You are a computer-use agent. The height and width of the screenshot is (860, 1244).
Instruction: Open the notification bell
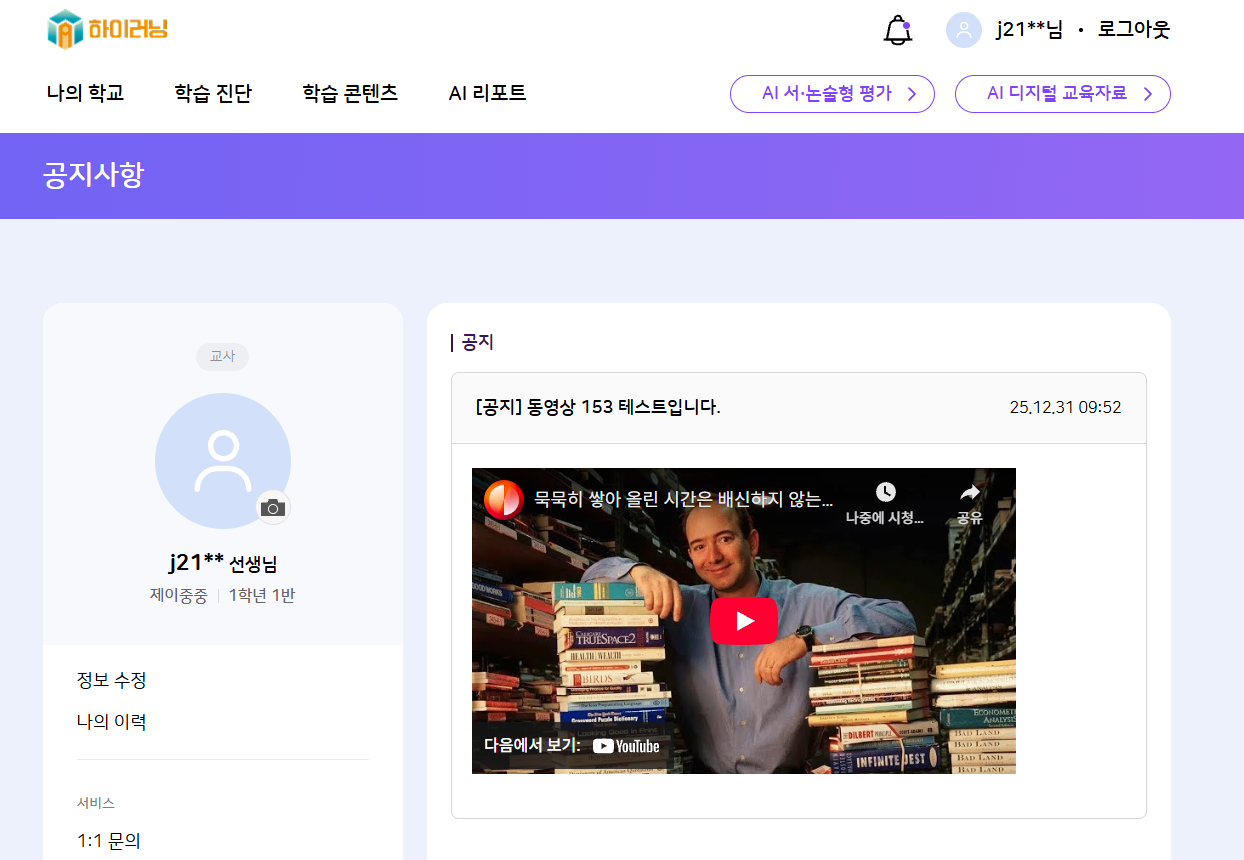coord(898,30)
